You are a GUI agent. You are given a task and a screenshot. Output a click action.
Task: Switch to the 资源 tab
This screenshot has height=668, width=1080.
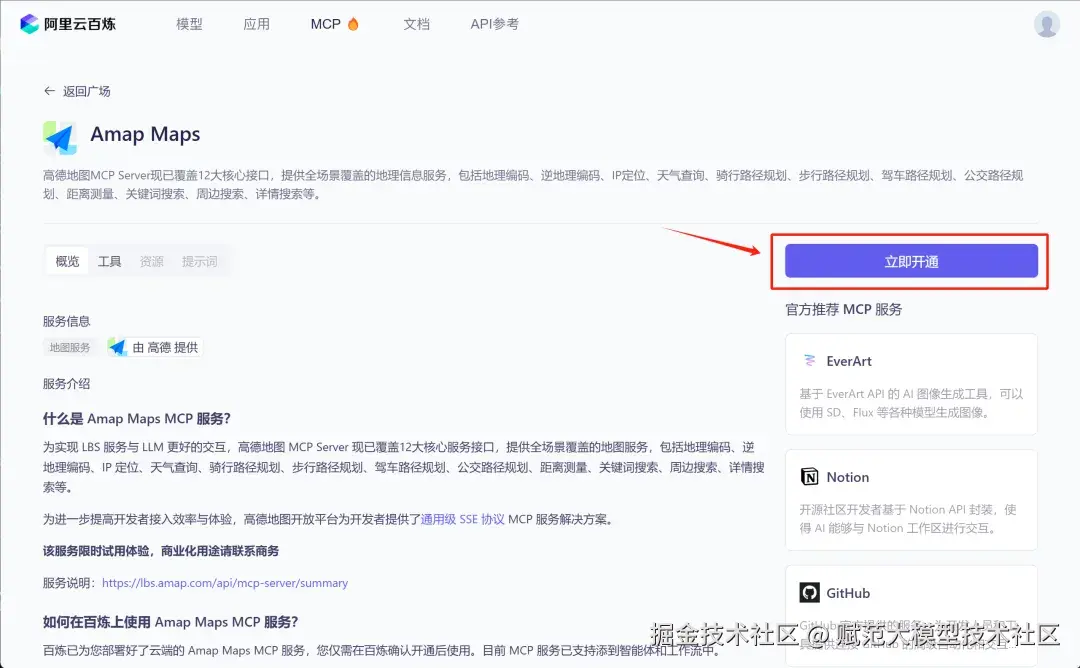coord(151,261)
